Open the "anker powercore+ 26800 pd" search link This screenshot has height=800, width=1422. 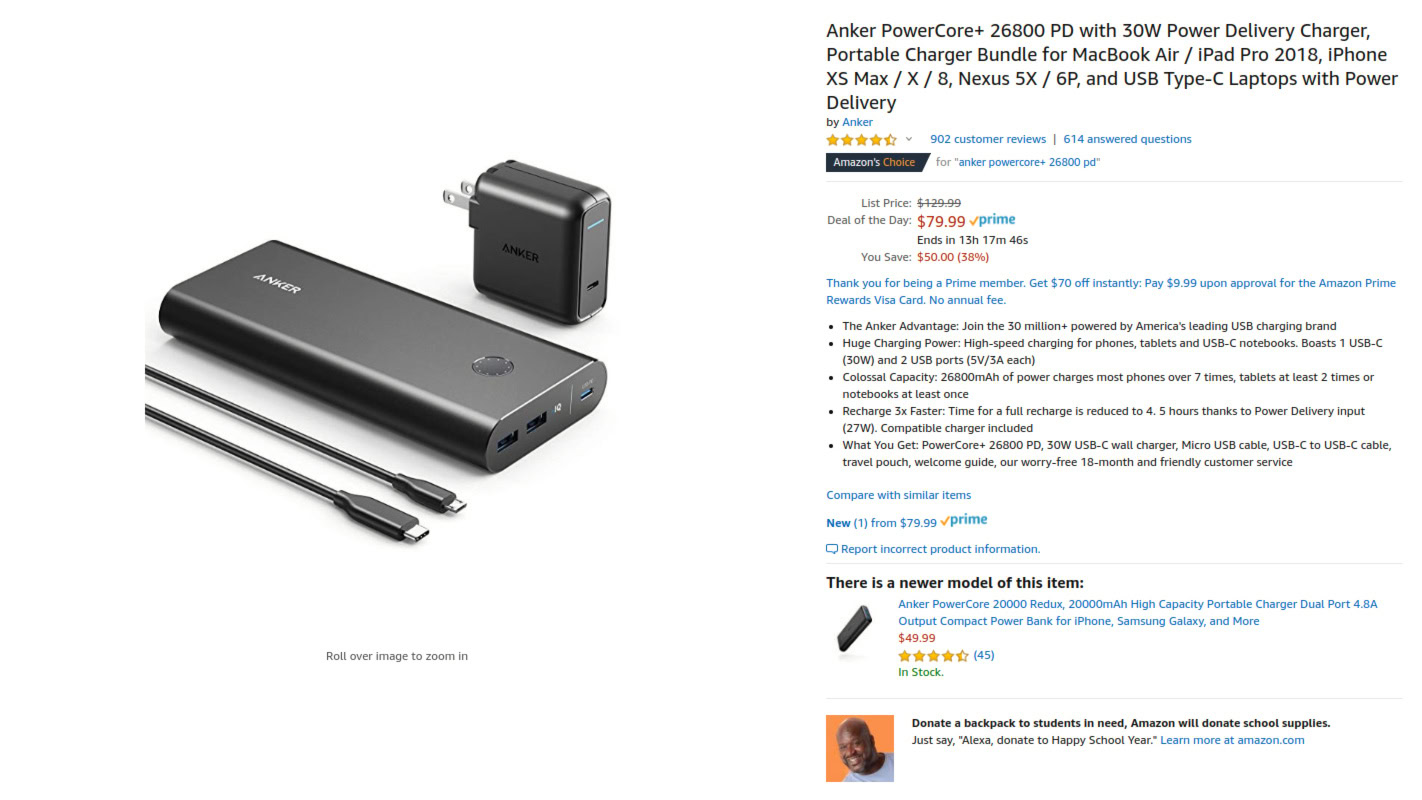[1027, 162]
